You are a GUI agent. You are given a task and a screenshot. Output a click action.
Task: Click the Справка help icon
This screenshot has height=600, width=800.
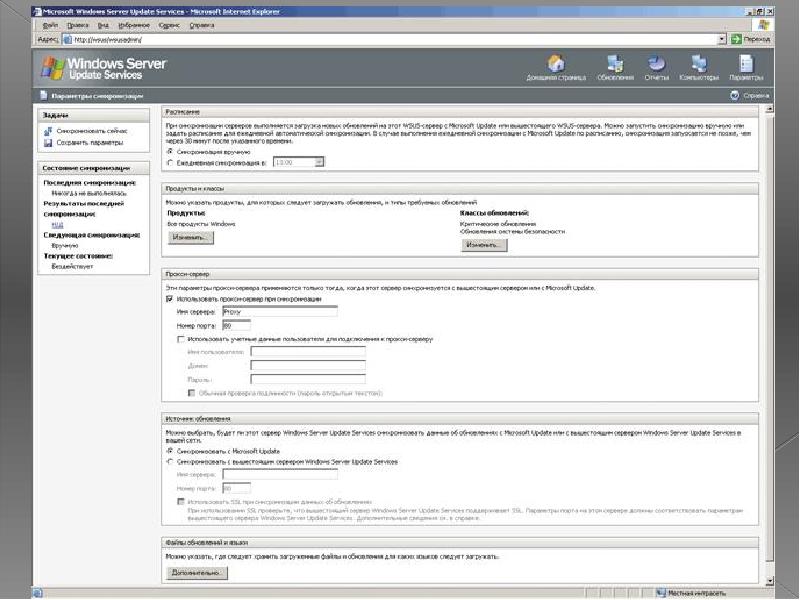pyautogui.click(x=734, y=95)
